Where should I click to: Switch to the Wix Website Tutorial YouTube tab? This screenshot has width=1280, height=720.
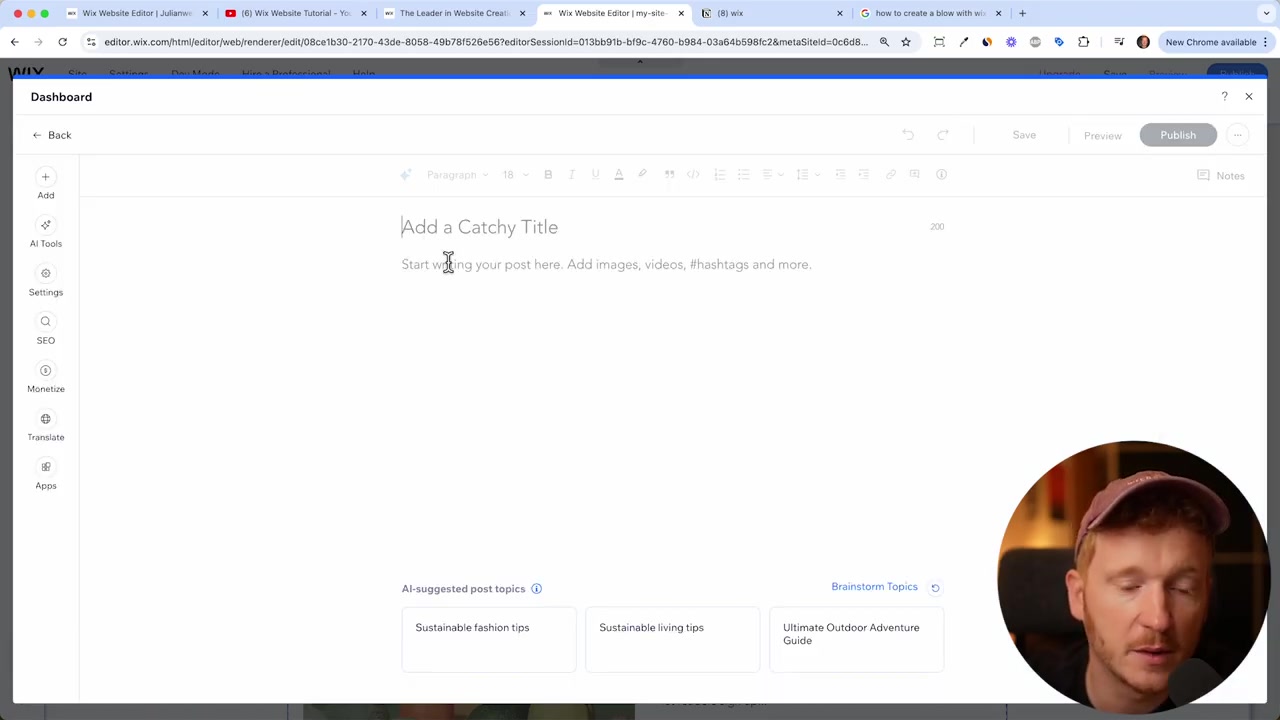pyautogui.click(x=296, y=13)
